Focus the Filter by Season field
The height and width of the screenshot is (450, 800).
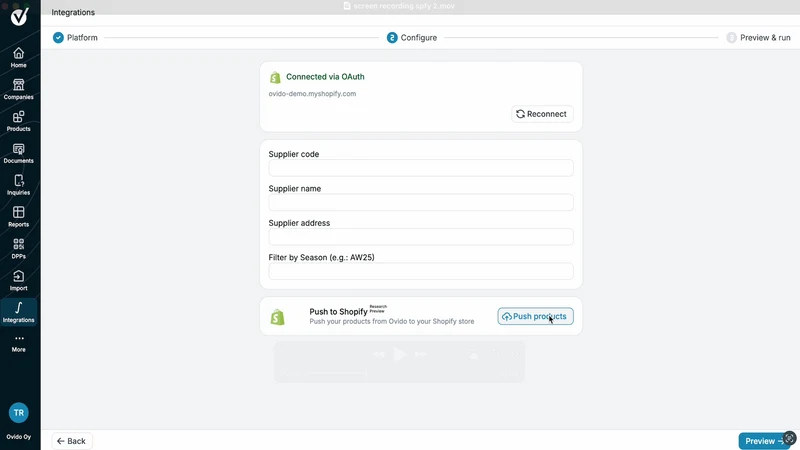tap(421, 271)
